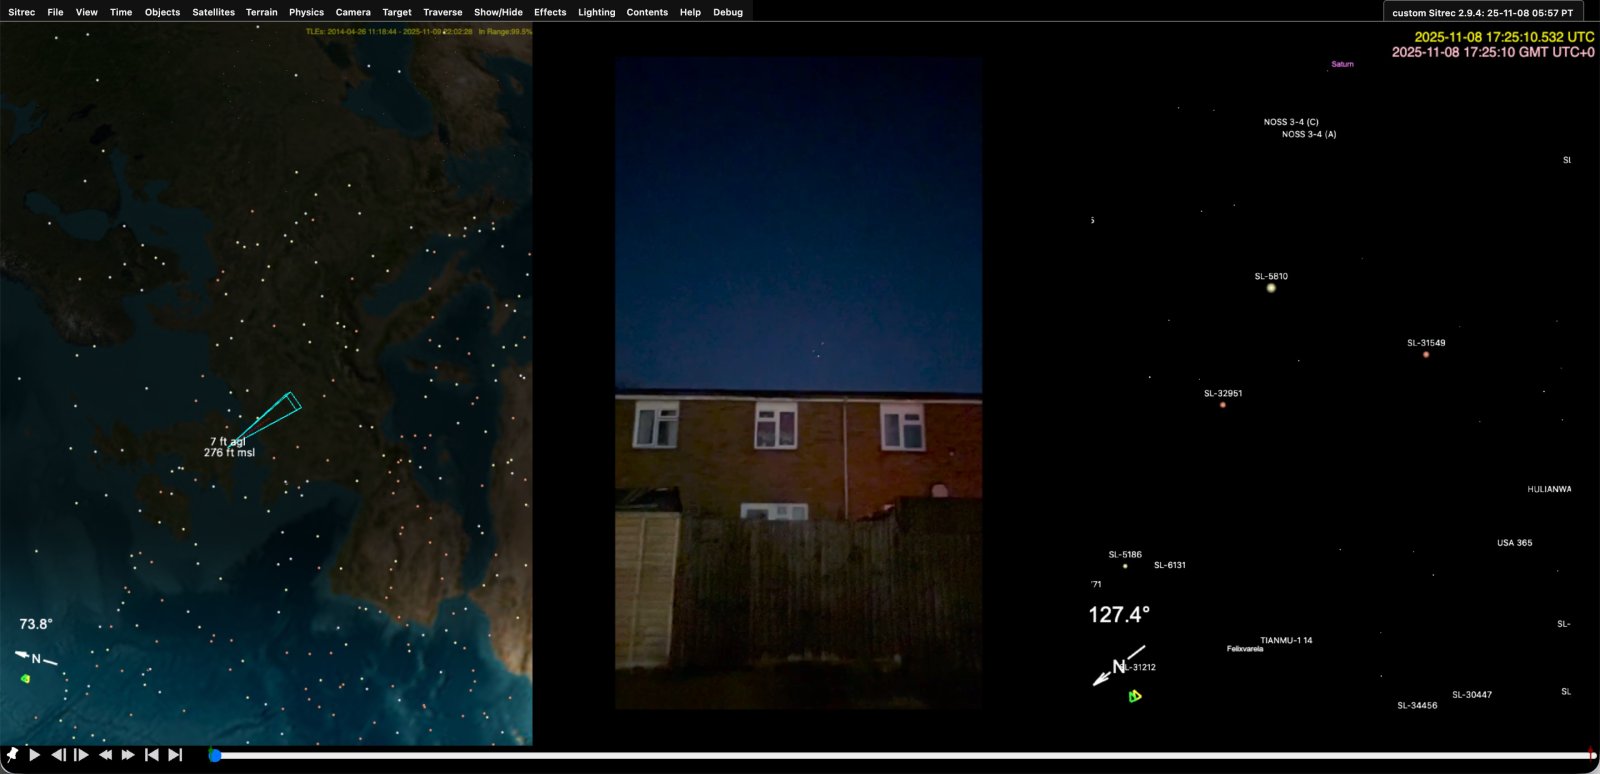Expand the Lighting menu
This screenshot has width=1600, height=774.
pyautogui.click(x=596, y=12)
